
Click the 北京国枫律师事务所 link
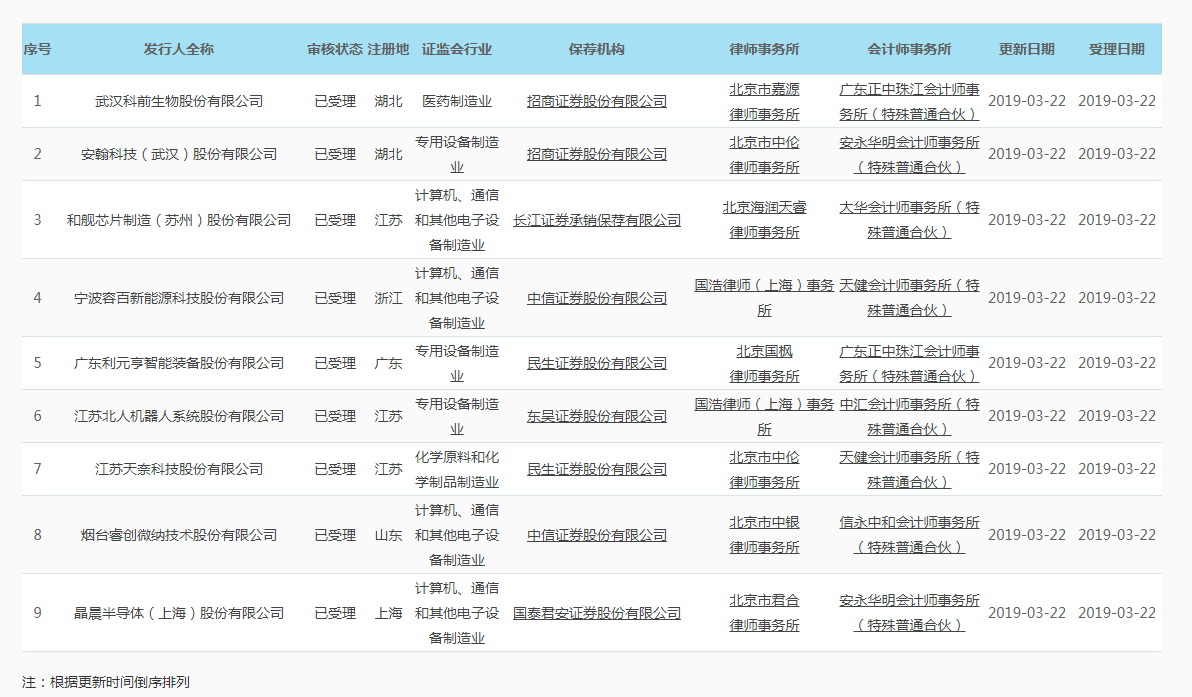(764, 363)
